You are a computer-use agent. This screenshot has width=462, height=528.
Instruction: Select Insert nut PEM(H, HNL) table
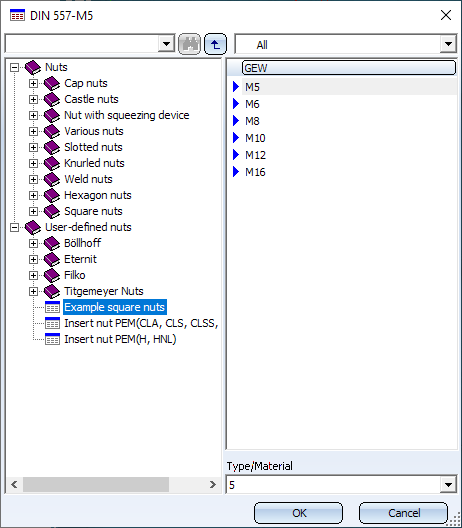120,339
